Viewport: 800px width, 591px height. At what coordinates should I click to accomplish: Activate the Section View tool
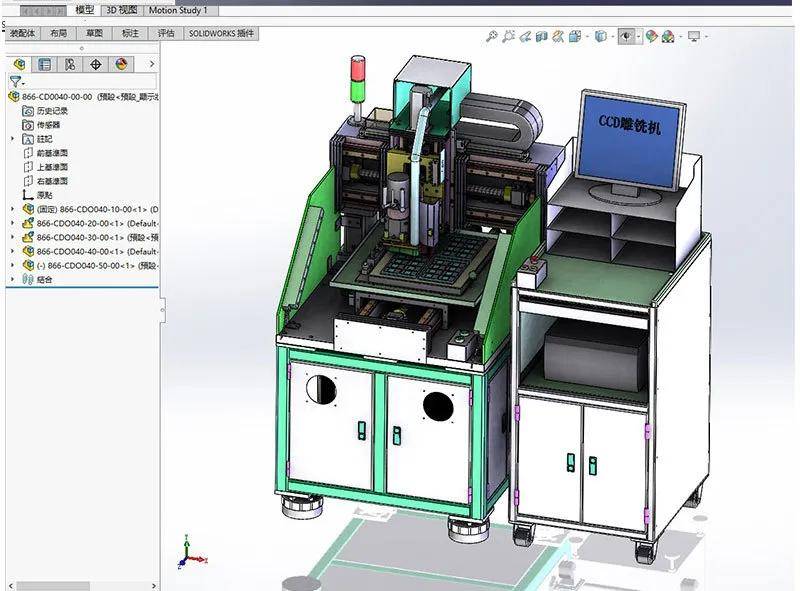541,36
